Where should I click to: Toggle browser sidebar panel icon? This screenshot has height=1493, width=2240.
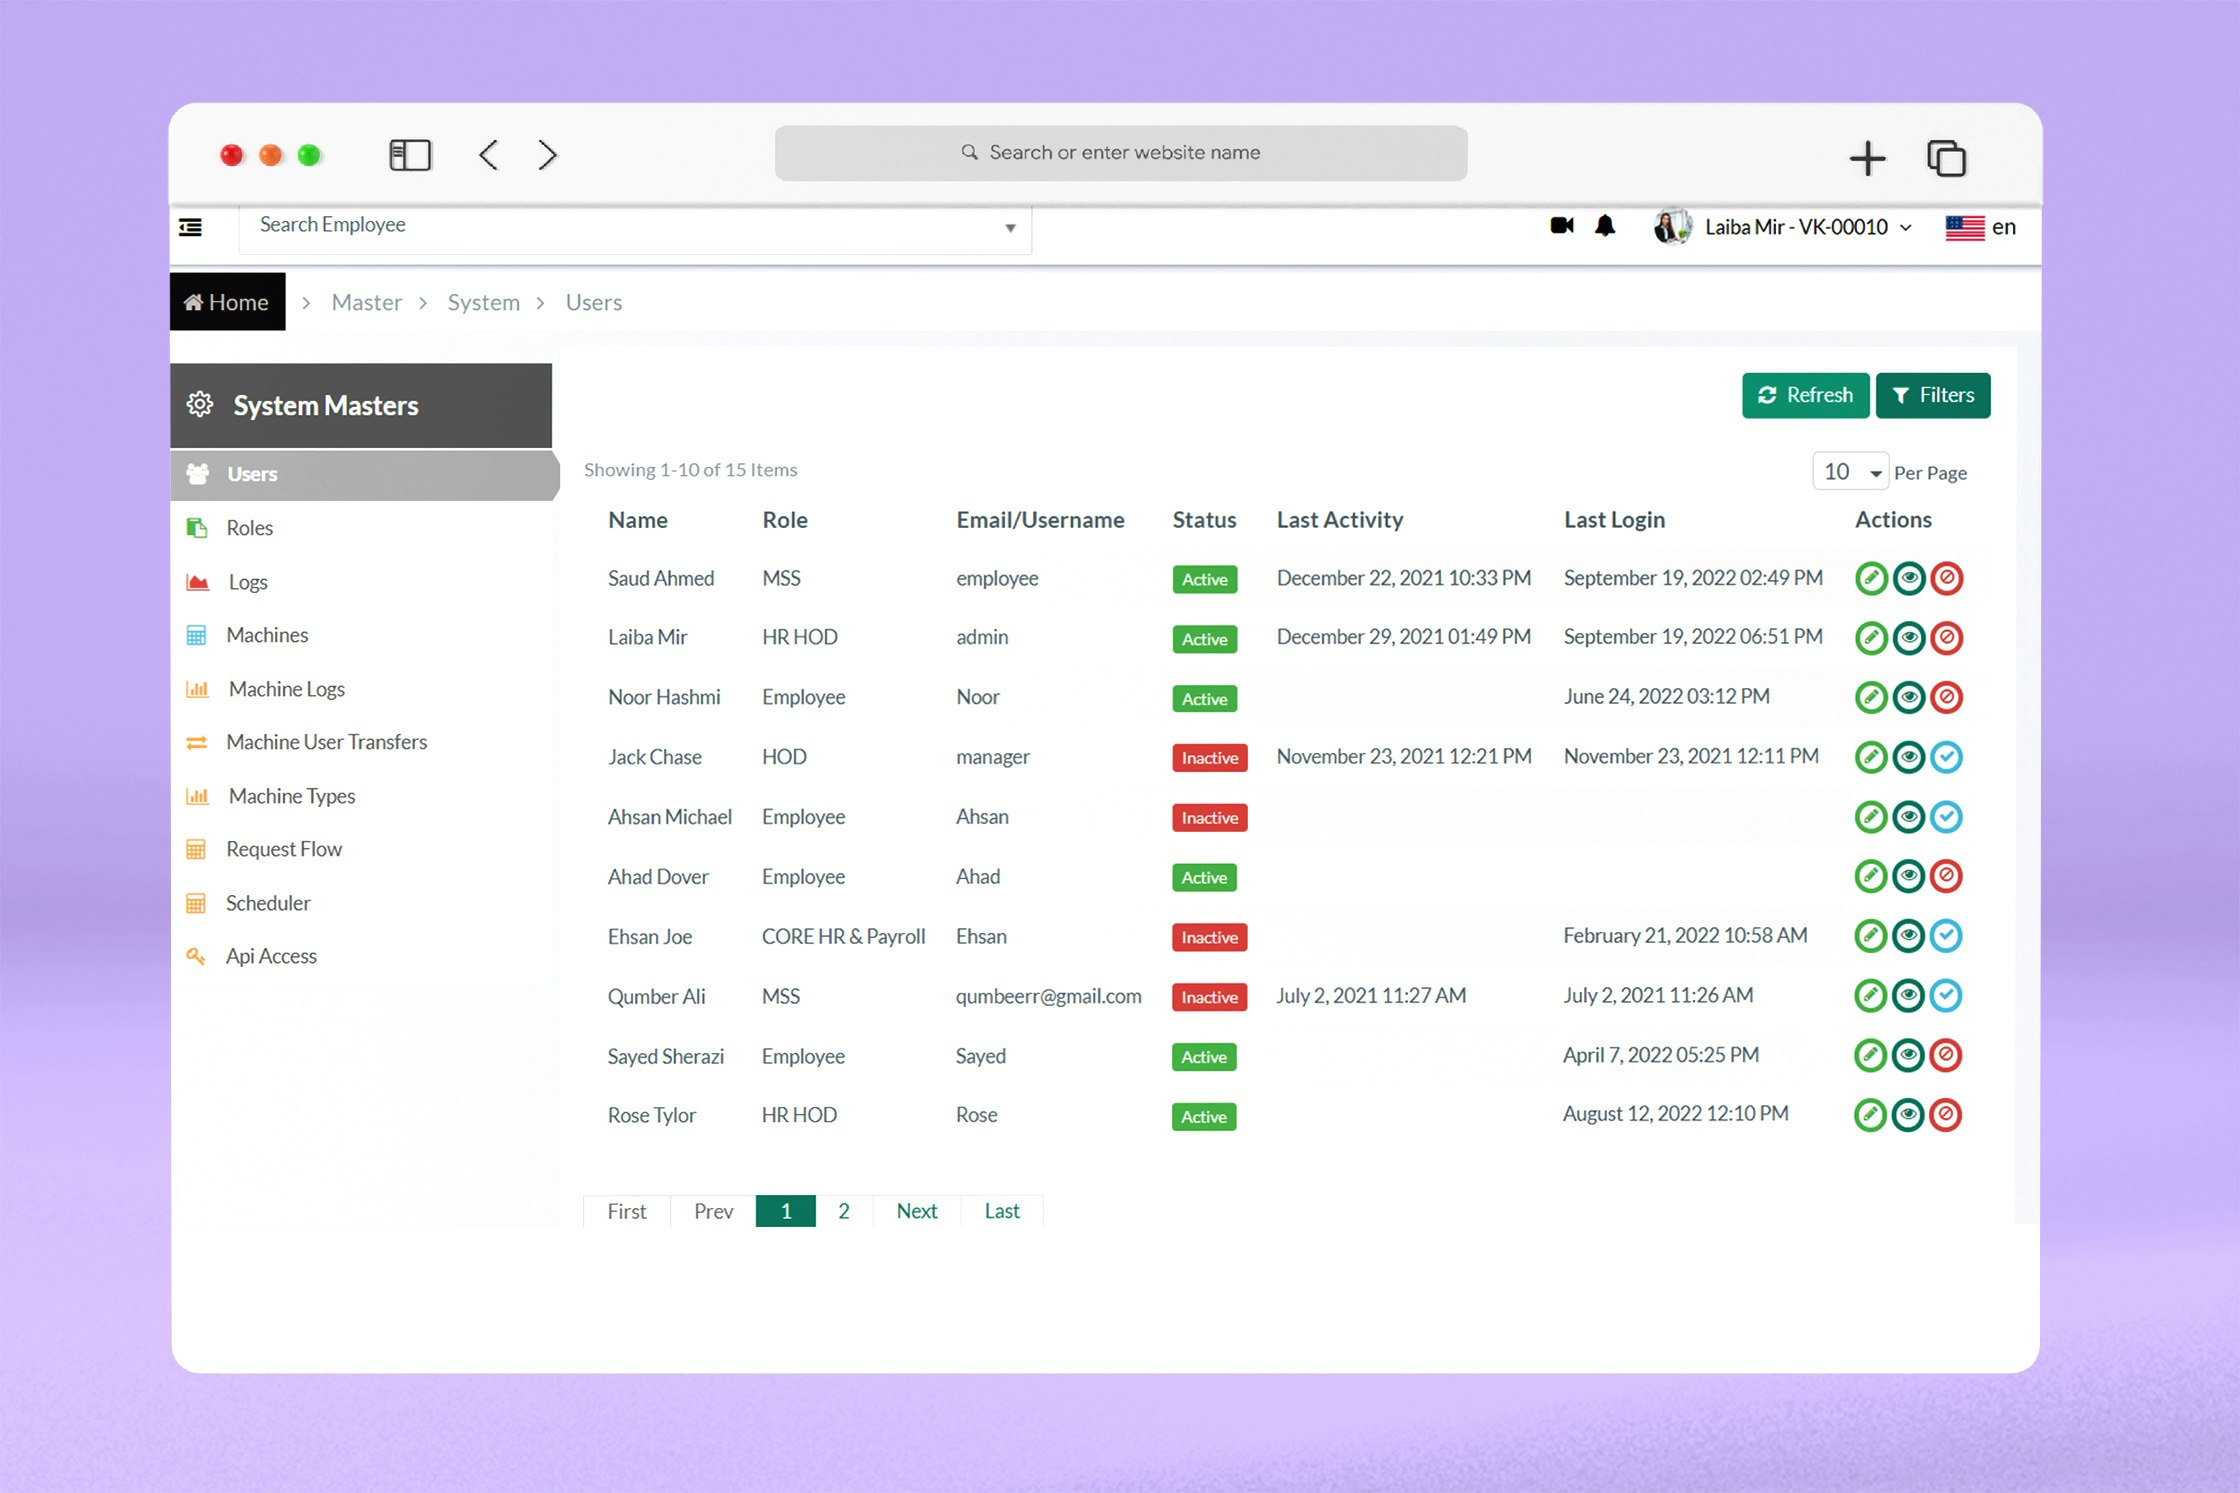pyautogui.click(x=410, y=155)
